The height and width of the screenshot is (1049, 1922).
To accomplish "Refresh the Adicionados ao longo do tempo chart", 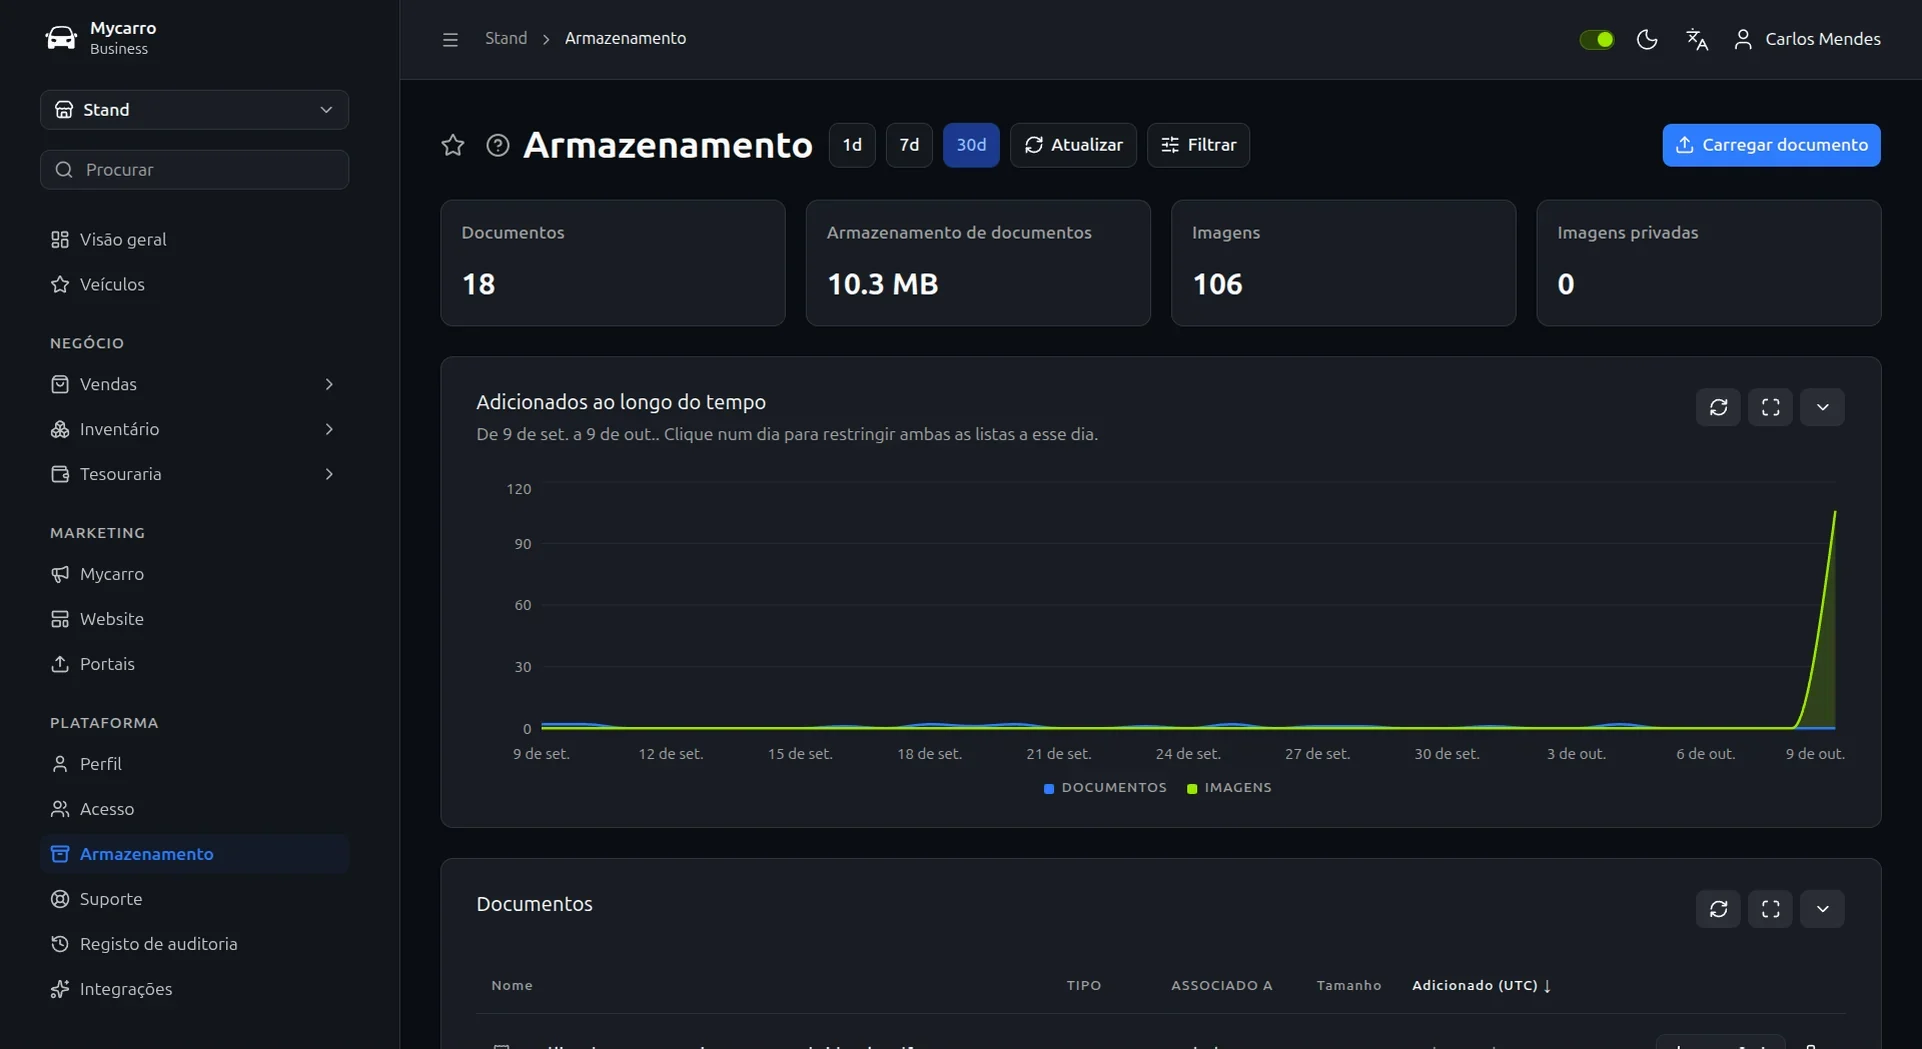I will 1719,407.
